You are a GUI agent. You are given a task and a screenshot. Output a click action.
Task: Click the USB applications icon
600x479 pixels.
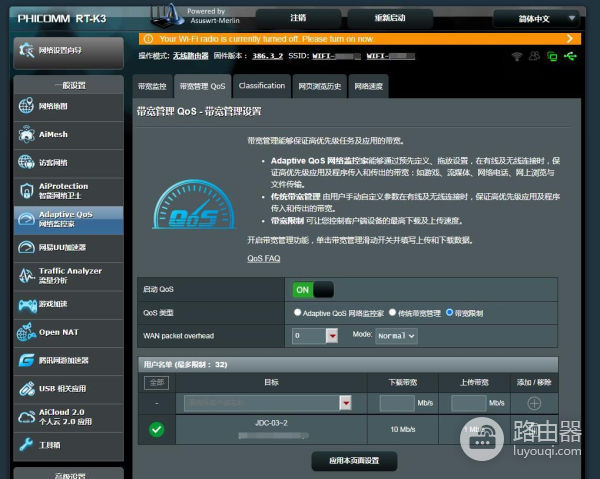click(x=27, y=389)
